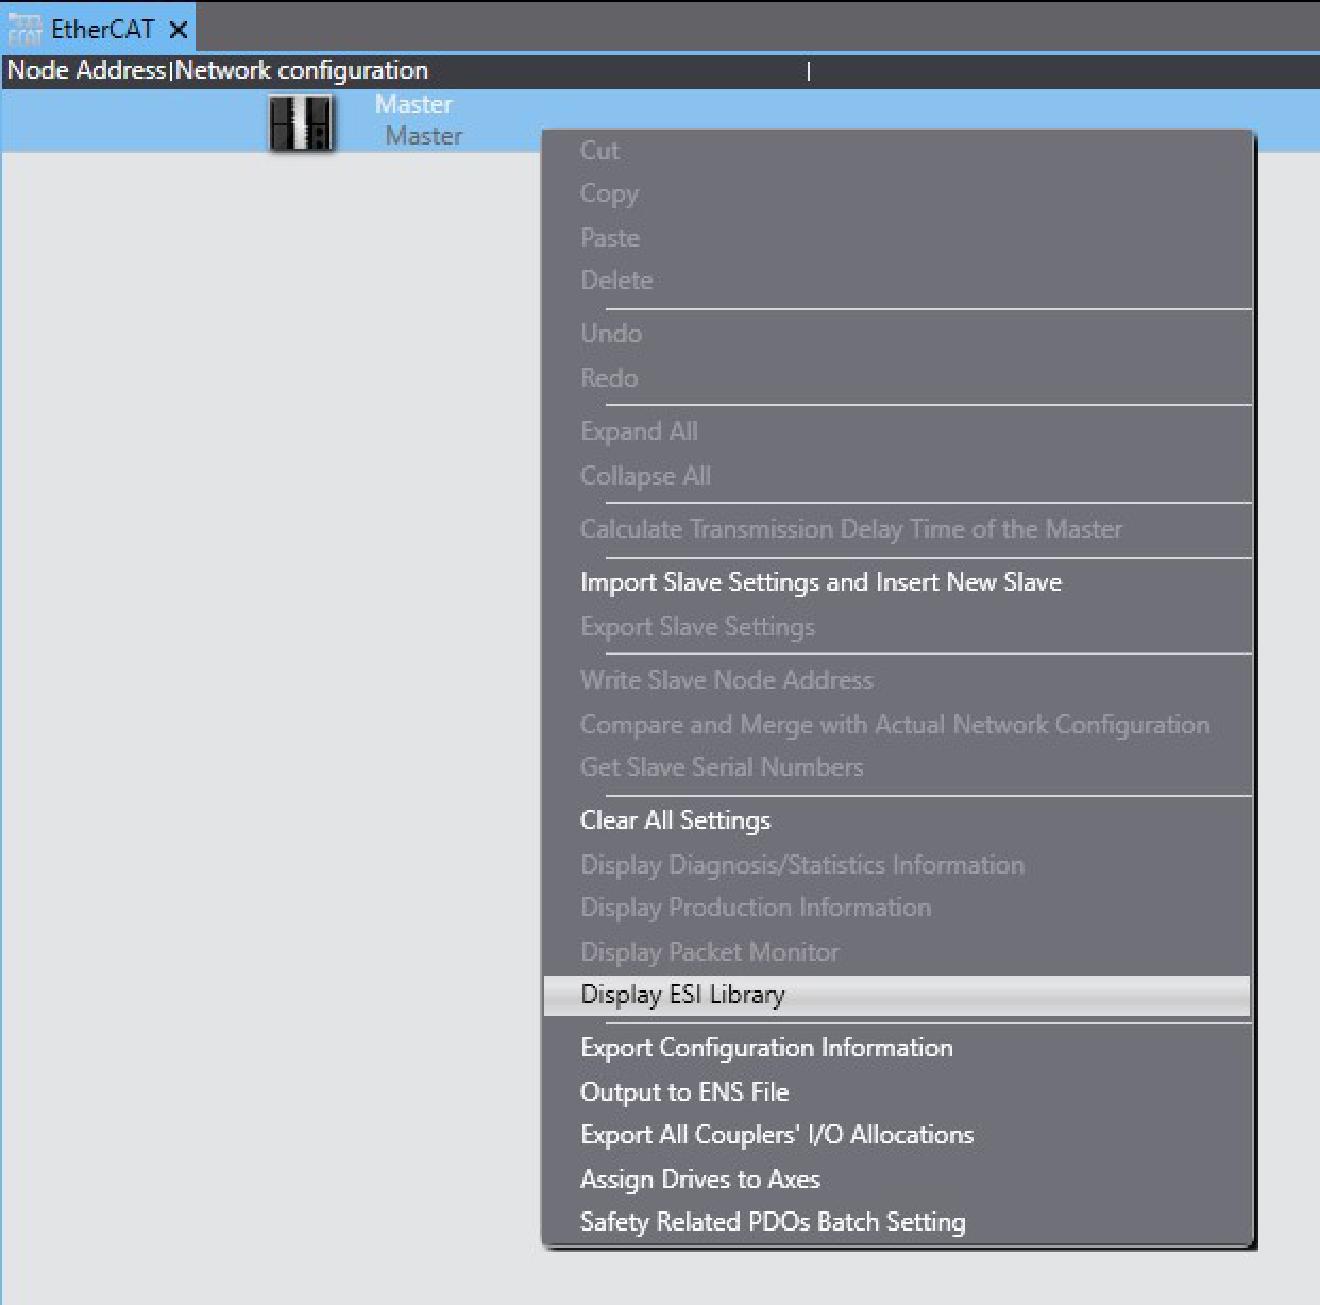Open Display Packet Monitor
Viewport: 1320px width, 1305px height.
708,952
